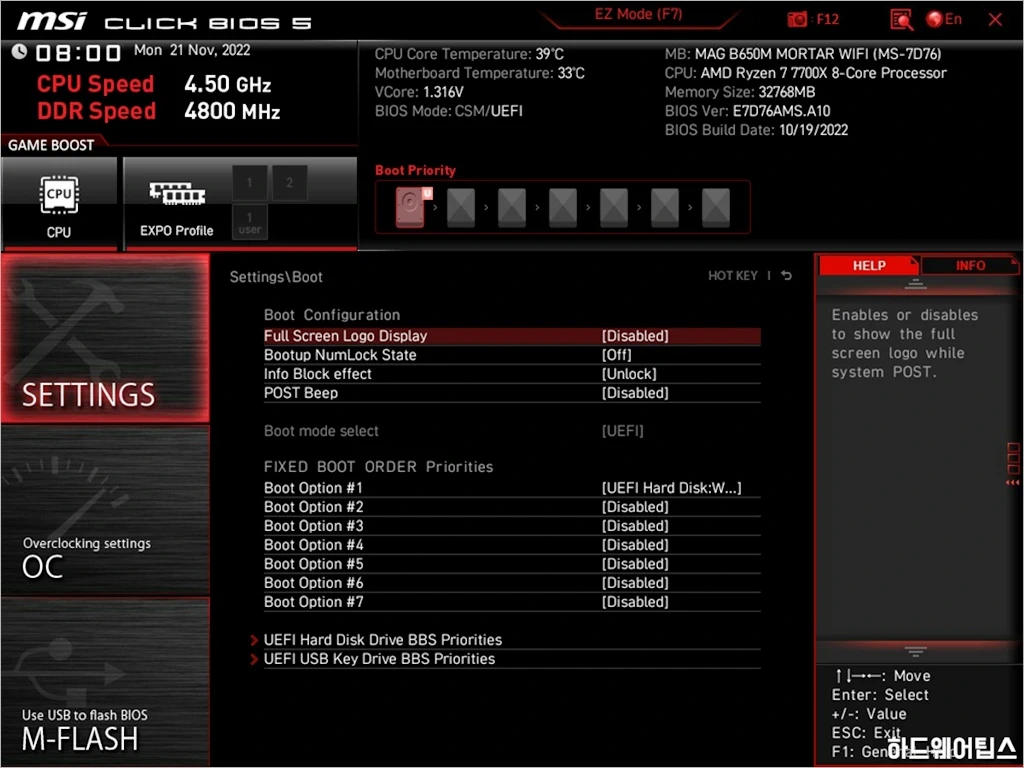Open Boot Option #2 value dropdown
This screenshot has height=768, width=1024.
coord(635,507)
